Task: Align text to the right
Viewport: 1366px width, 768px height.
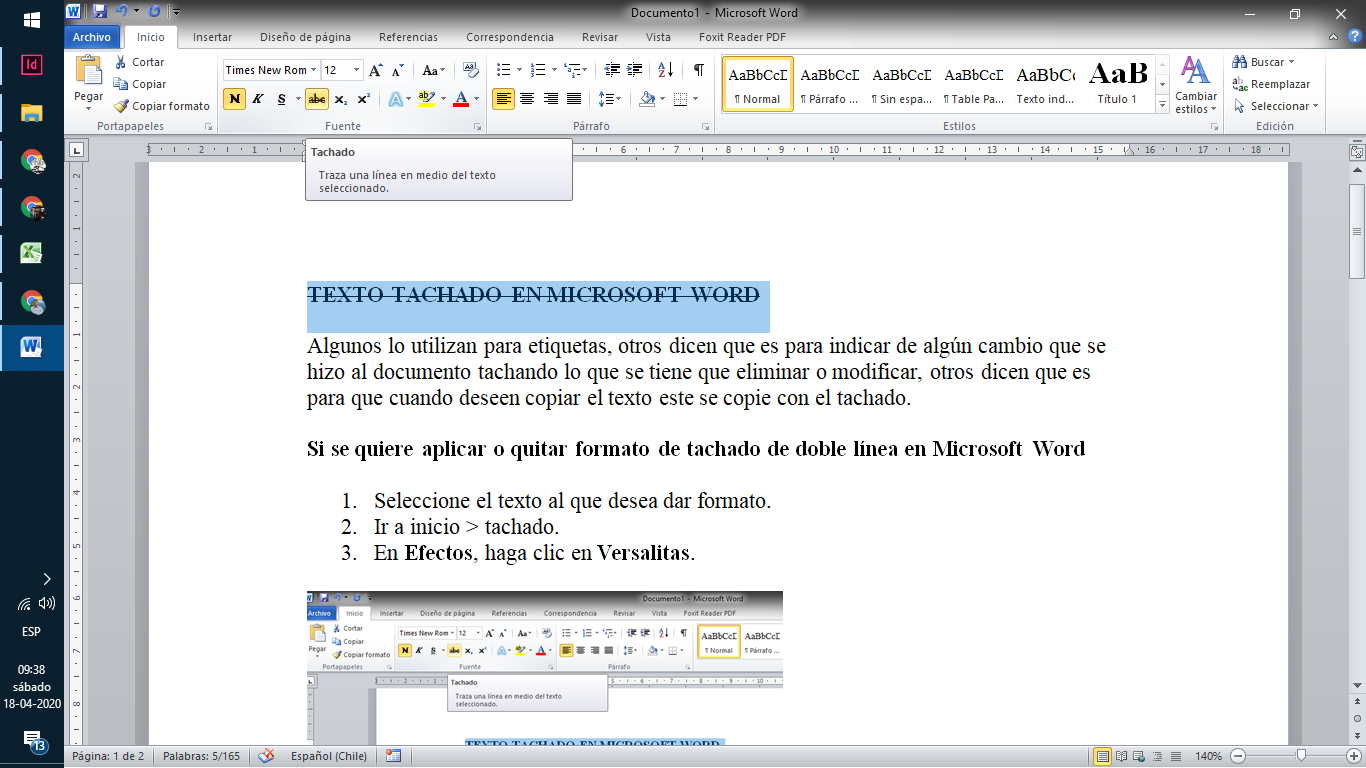Action: pyautogui.click(x=550, y=99)
